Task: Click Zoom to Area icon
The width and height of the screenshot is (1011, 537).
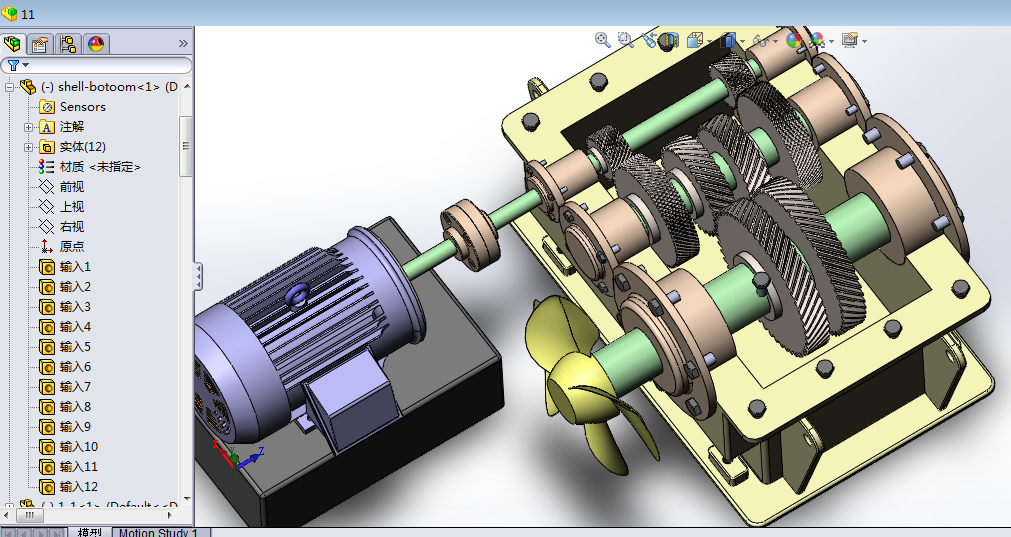Action: [625, 40]
